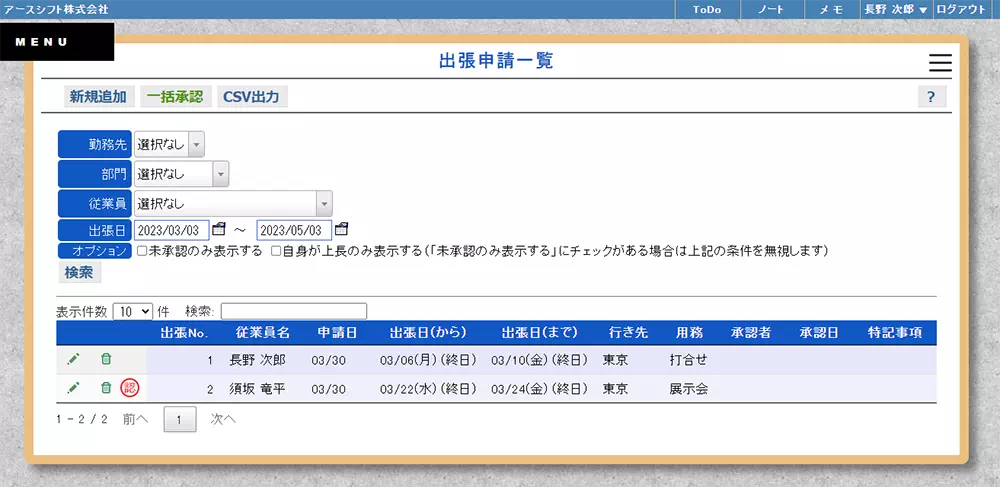Click the 展示会 purpose cell
The width and height of the screenshot is (1000, 487).
click(688, 388)
